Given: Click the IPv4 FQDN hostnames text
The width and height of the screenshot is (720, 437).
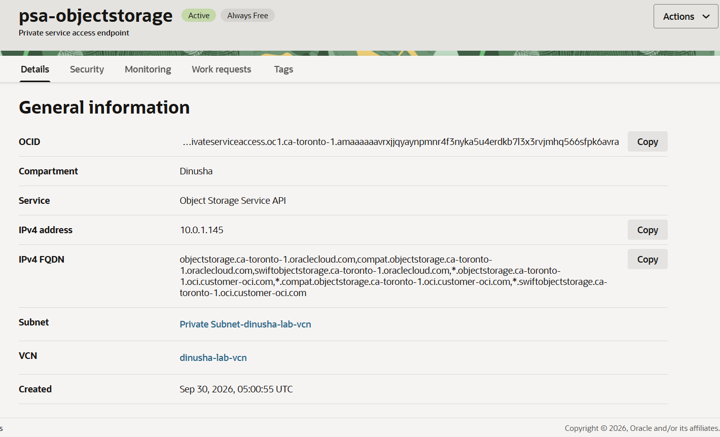Looking at the screenshot, I should [393, 276].
